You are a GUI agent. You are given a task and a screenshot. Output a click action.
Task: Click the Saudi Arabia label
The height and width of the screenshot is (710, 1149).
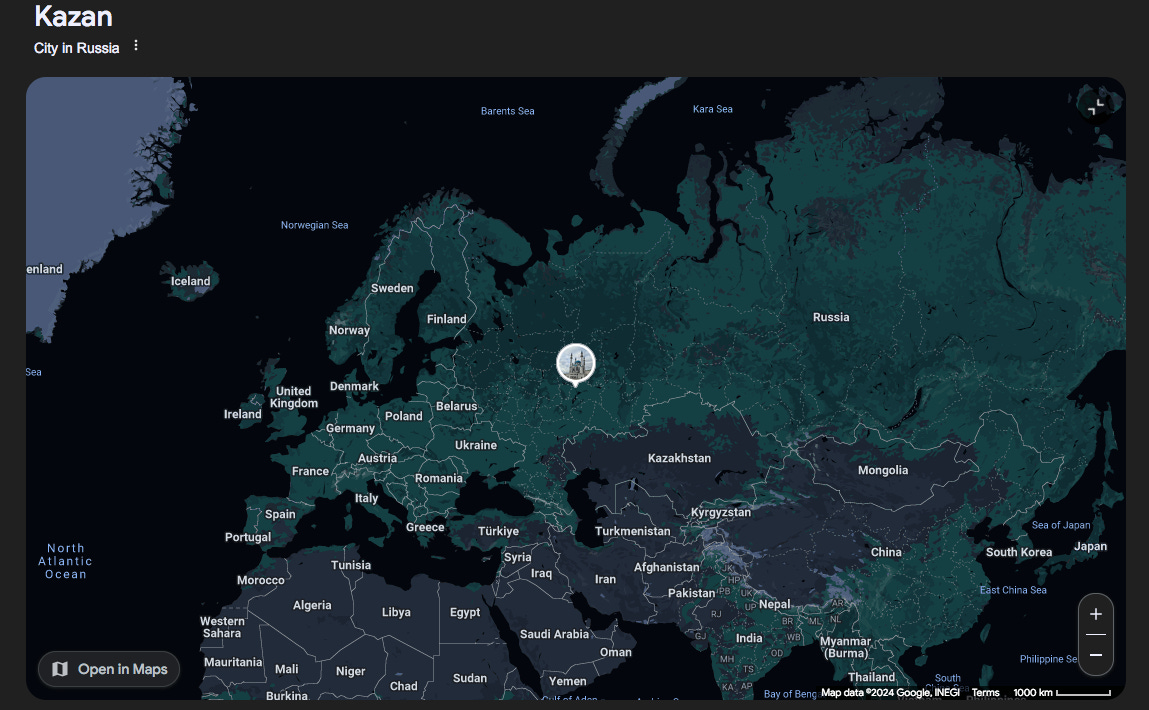pos(554,635)
